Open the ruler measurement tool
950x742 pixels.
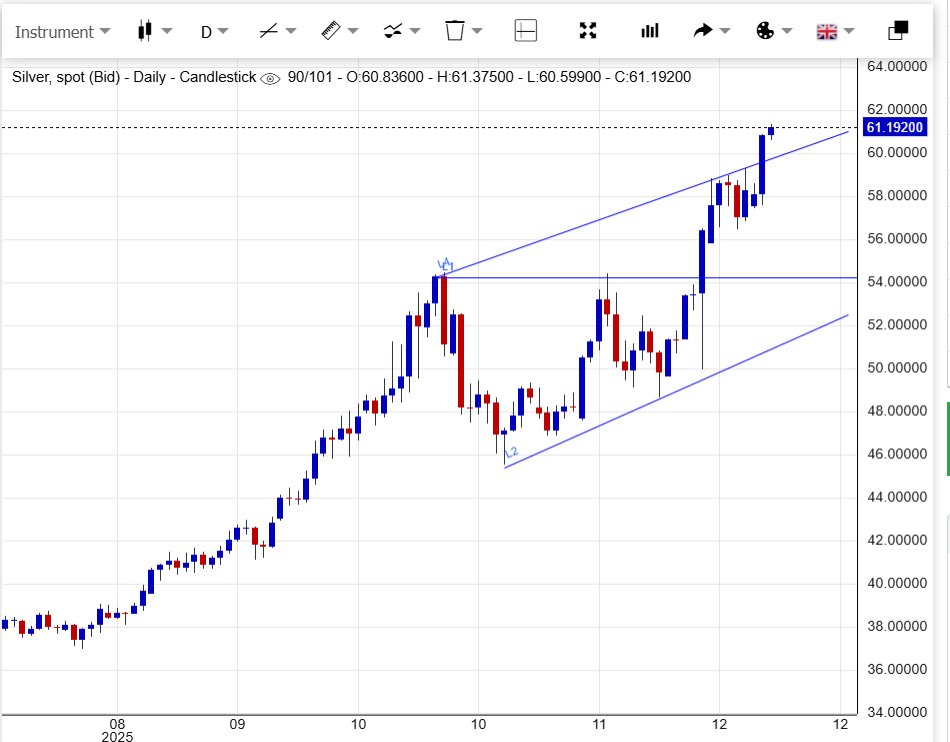click(x=331, y=31)
